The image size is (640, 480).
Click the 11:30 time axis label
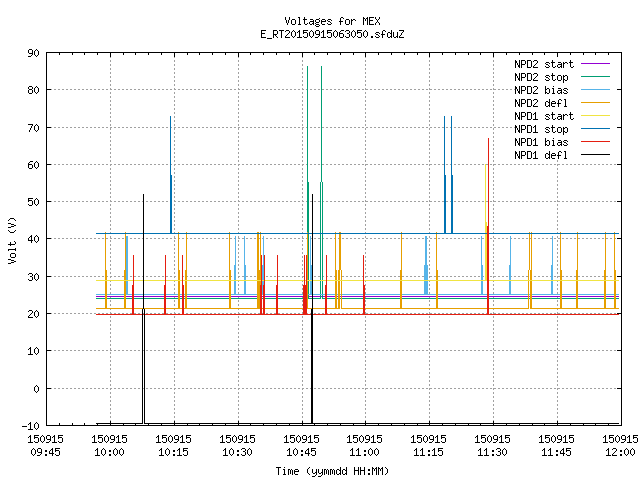click(492, 452)
